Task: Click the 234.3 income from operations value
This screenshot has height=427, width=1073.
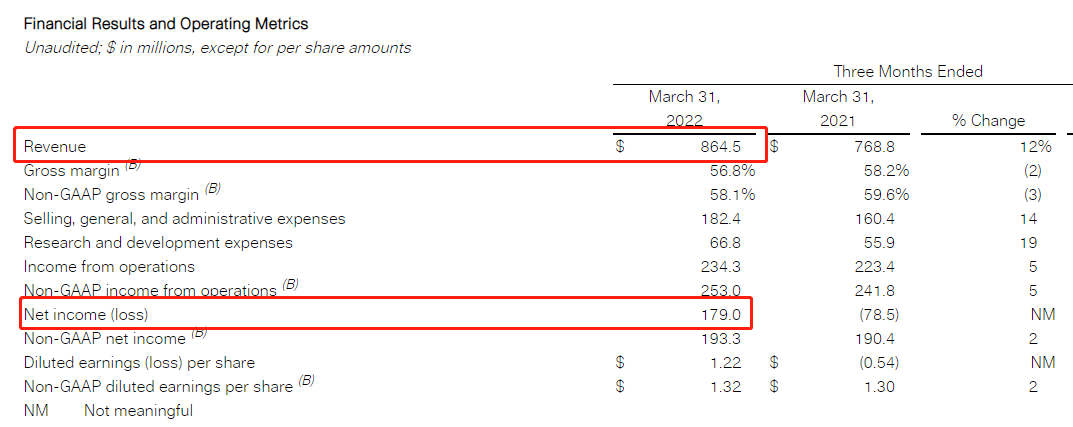Action: tap(720, 267)
